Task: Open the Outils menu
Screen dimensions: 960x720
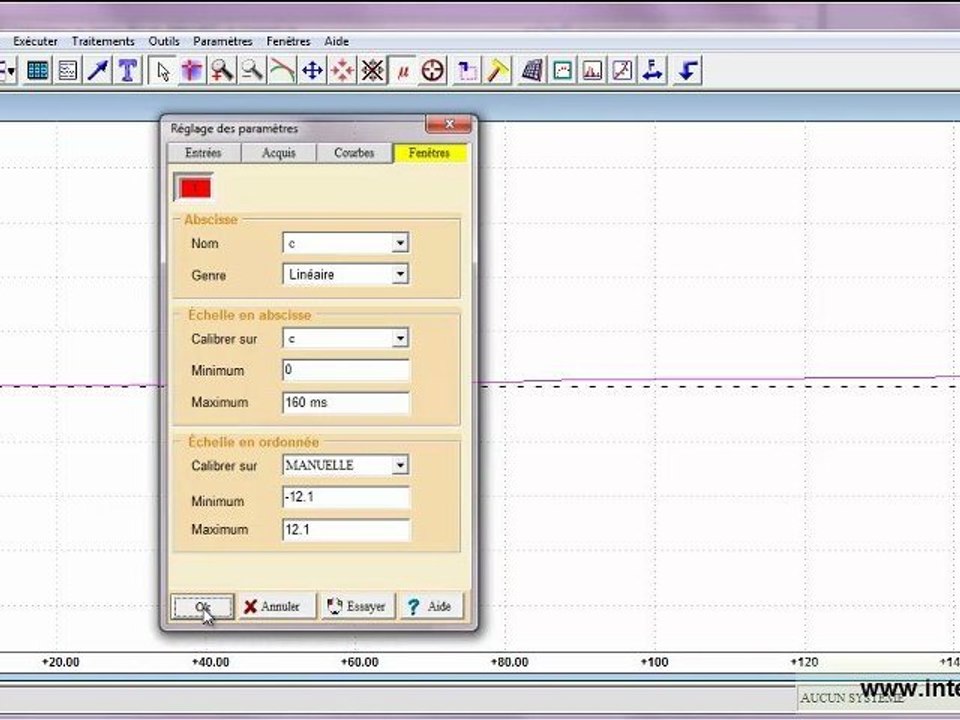Action: point(164,42)
